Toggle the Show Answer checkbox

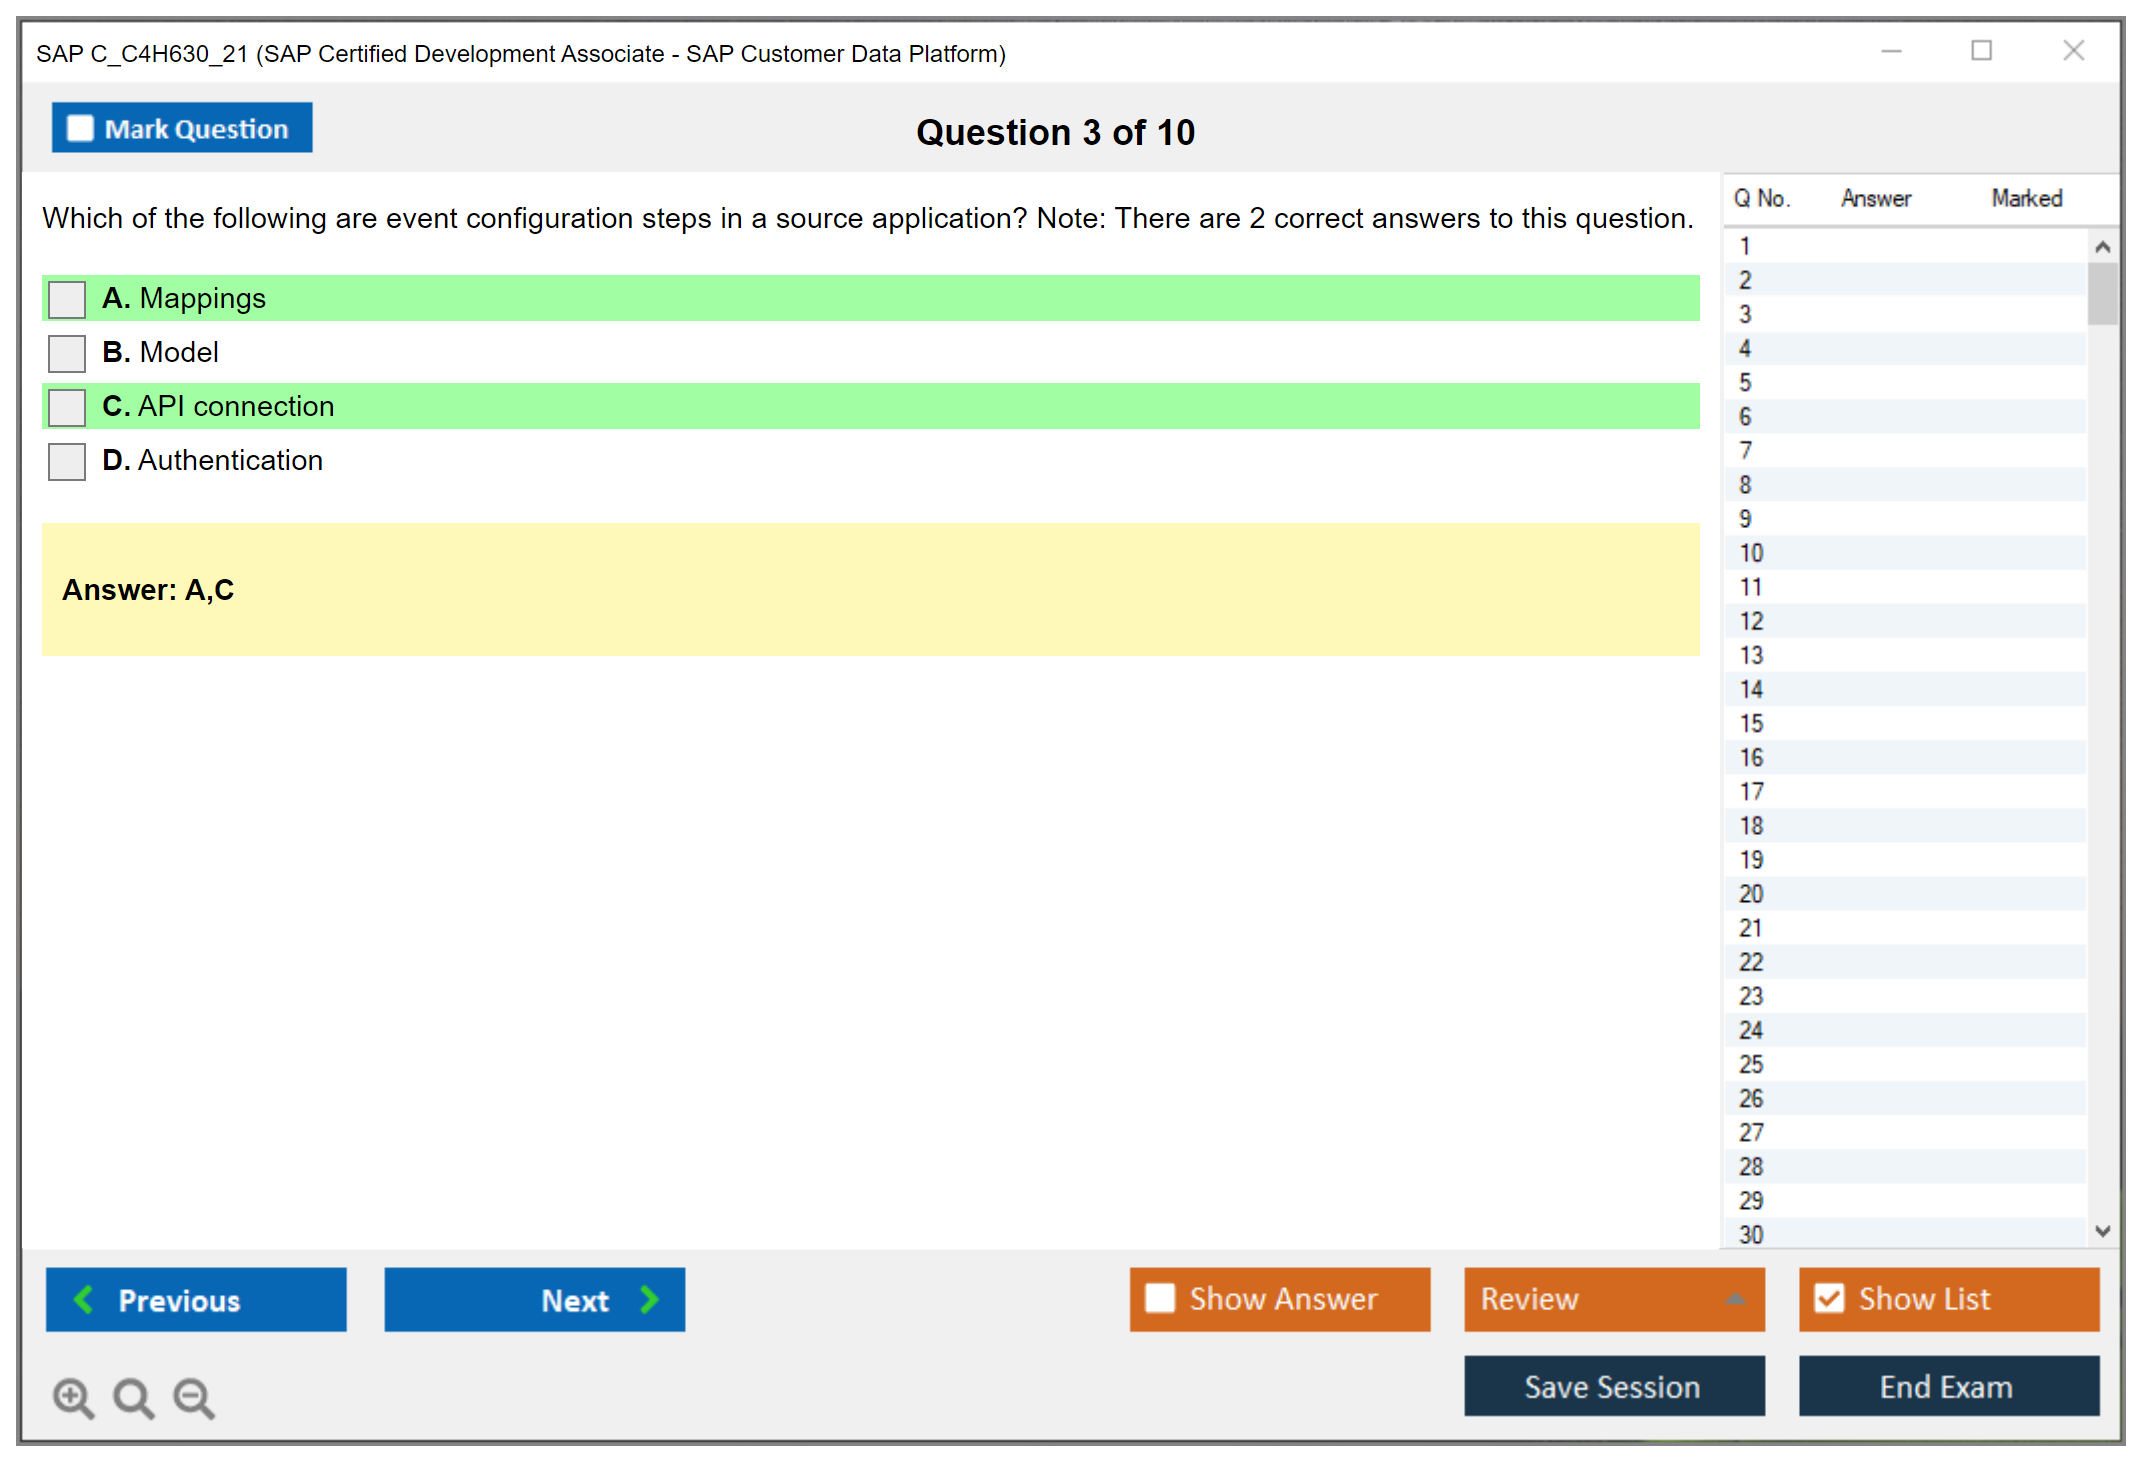click(1160, 1298)
